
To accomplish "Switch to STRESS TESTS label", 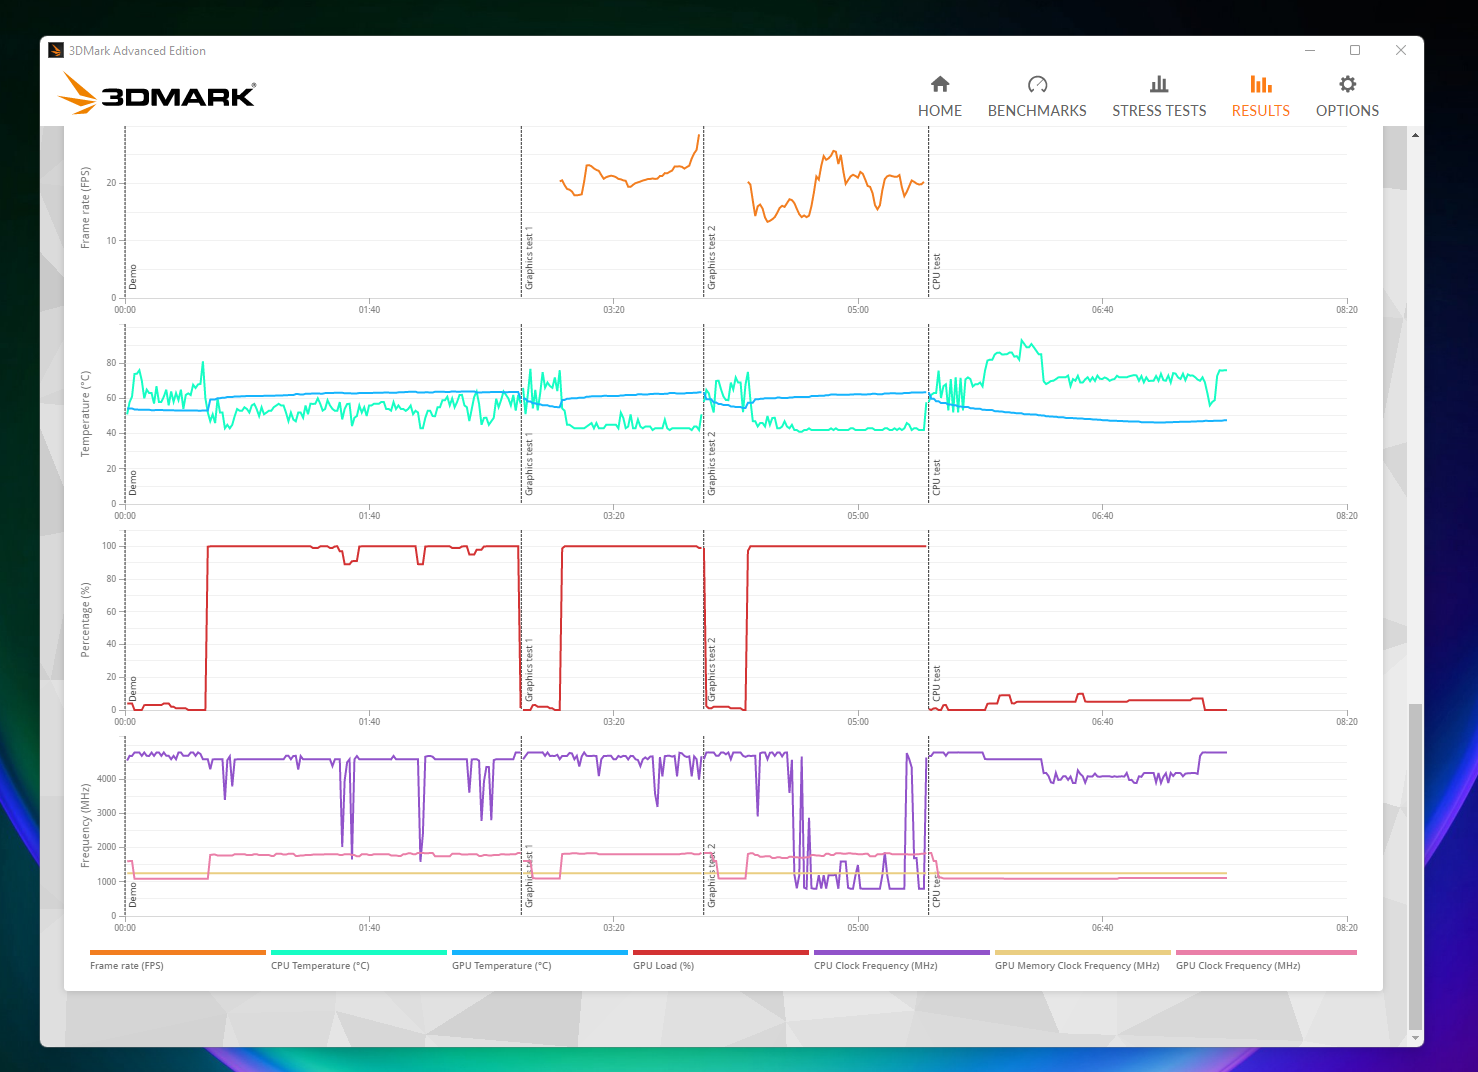I will click(1159, 111).
